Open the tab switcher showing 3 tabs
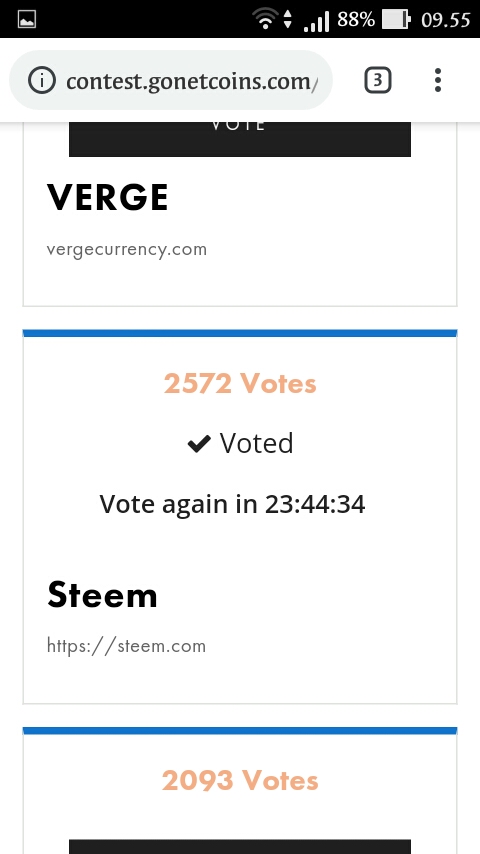The height and width of the screenshot is (854, 480). coord(378,81)
